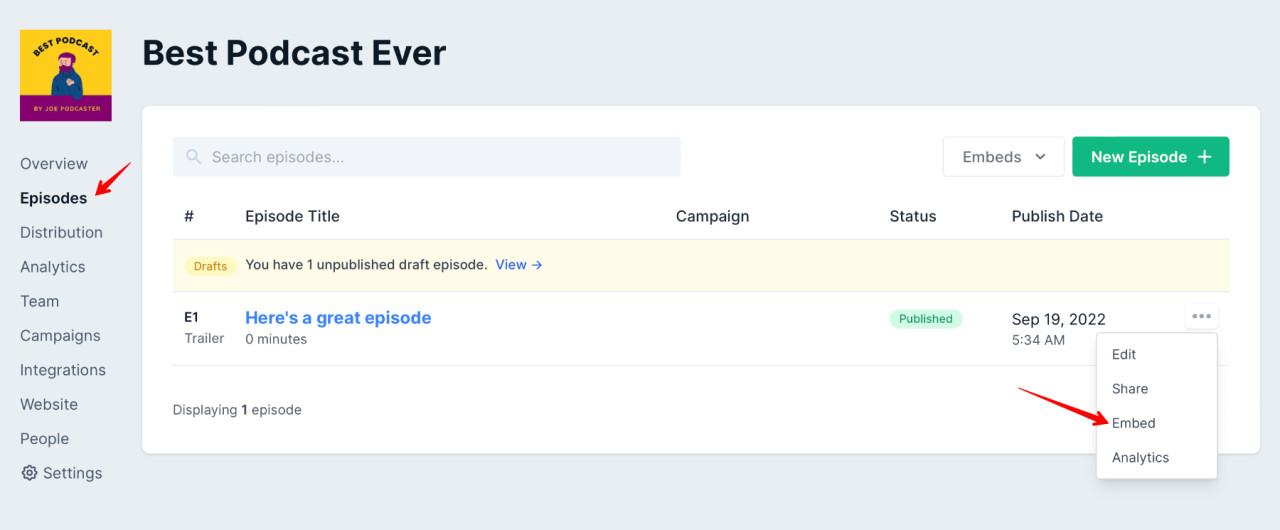Focus the Search episodes field
1280x530 pixels.
[x=440, y=157]
